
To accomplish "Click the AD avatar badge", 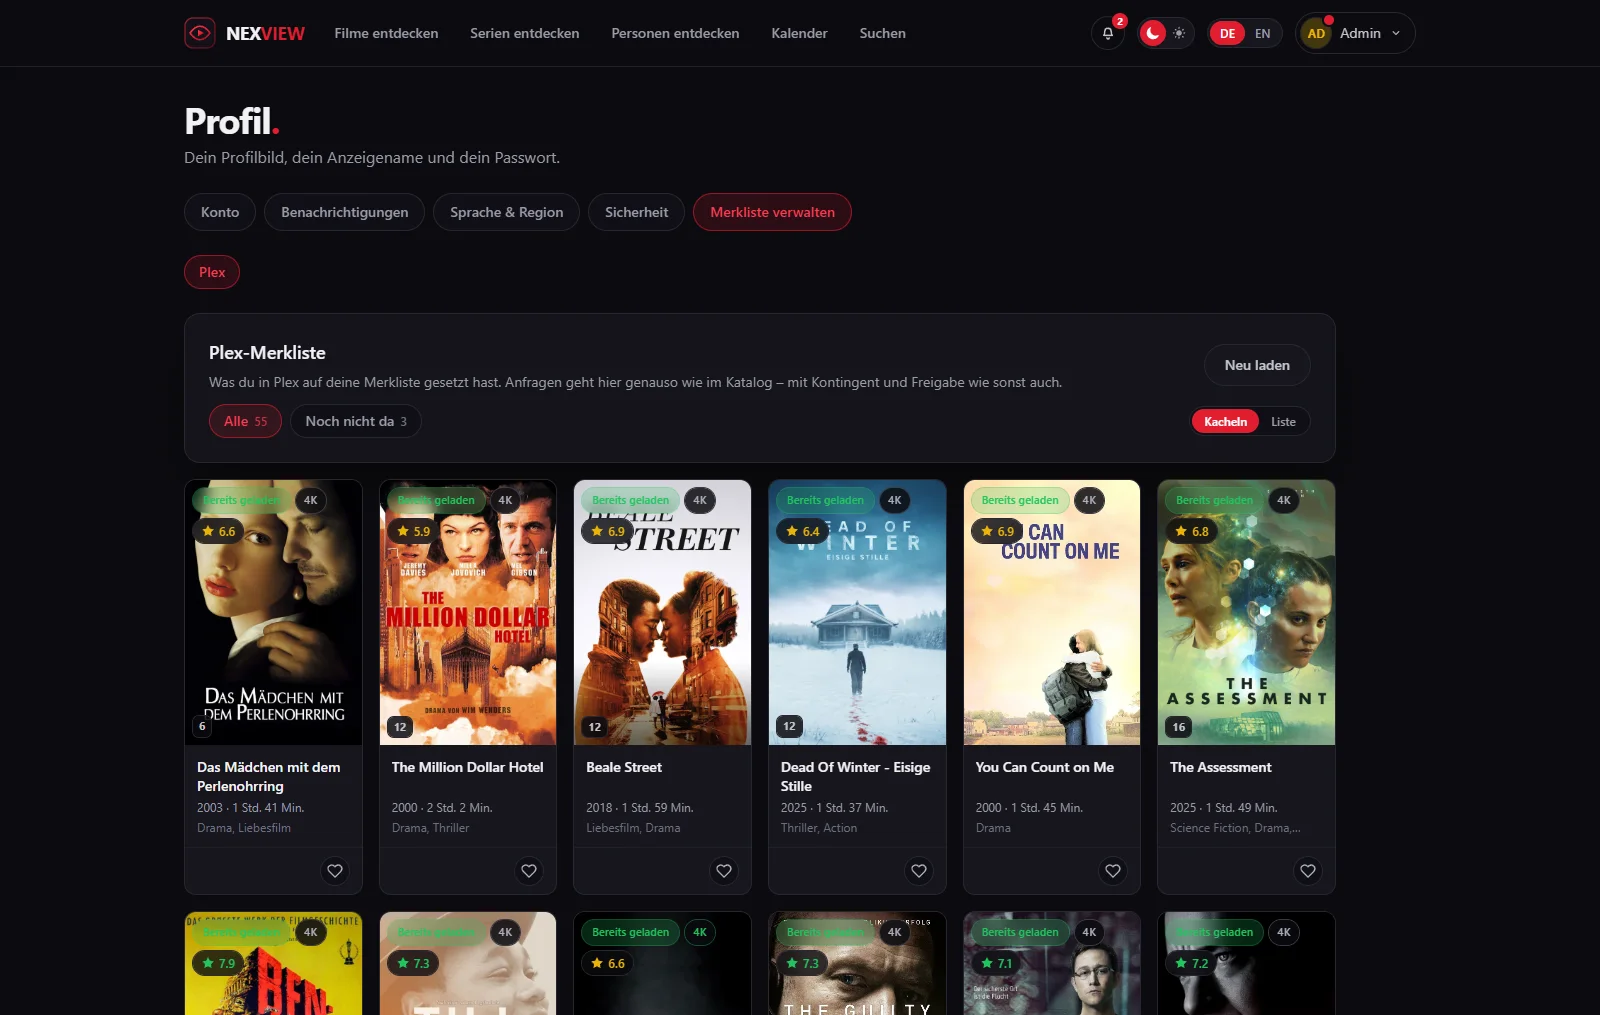I will (x=1316, y=33).
